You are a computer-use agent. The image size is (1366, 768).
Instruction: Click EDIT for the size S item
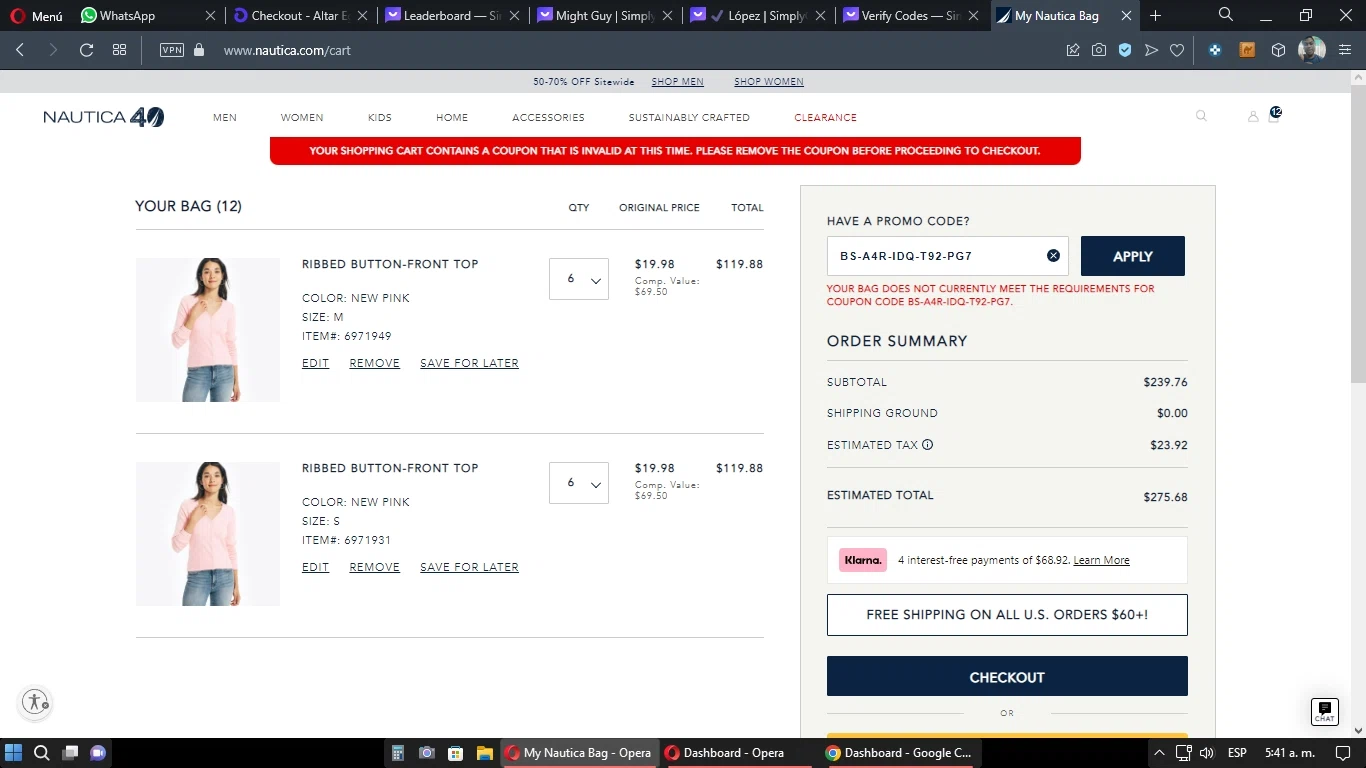click(315, 567)
